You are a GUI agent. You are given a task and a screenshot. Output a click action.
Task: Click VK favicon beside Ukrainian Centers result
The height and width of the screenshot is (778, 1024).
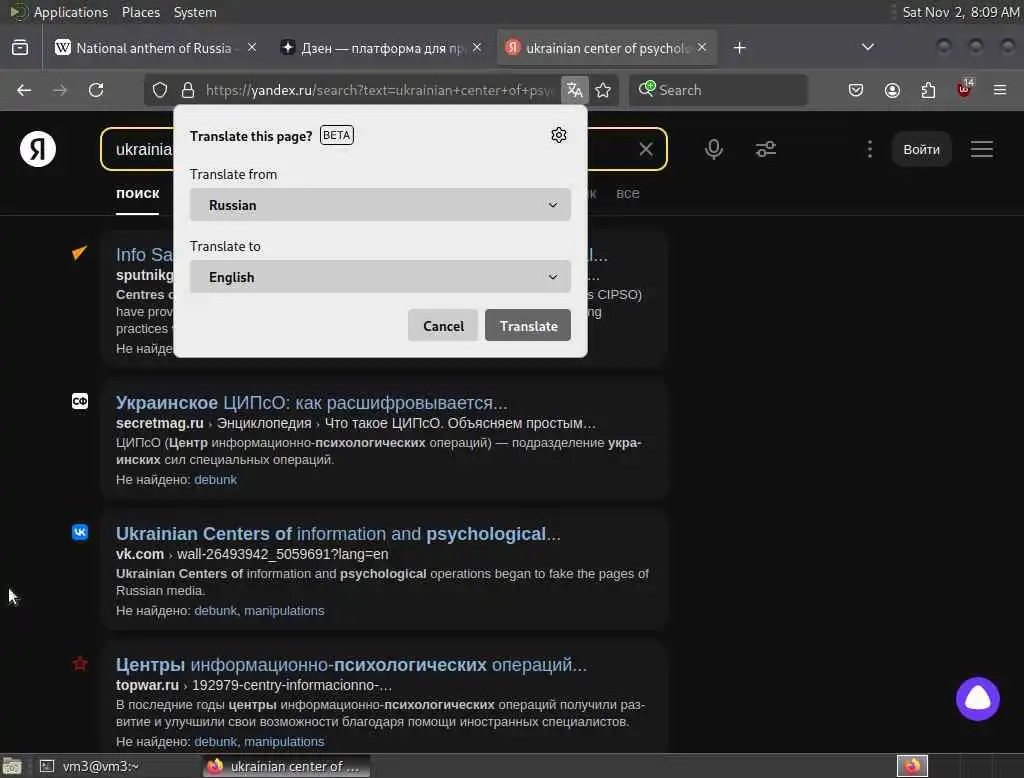click(x=80, y=532)
